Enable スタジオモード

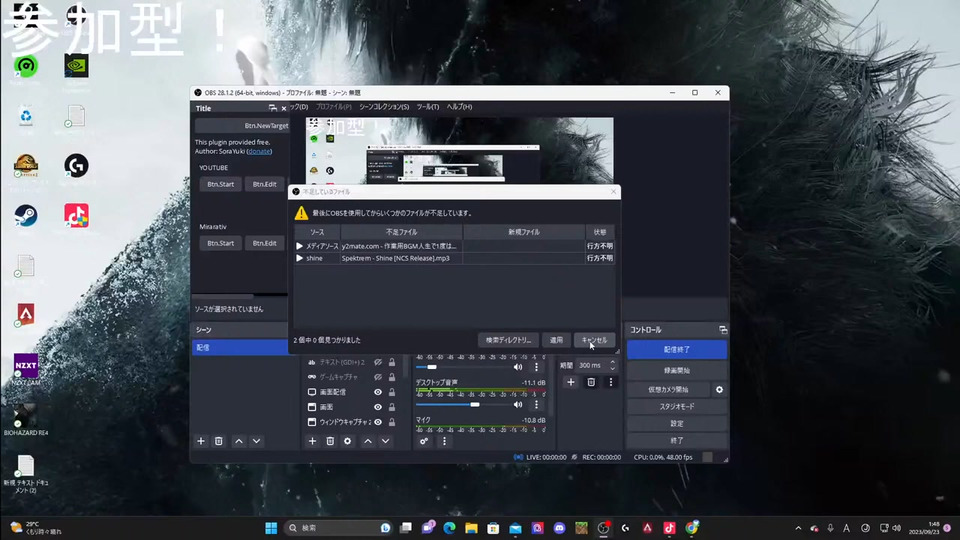coord(677,407)
